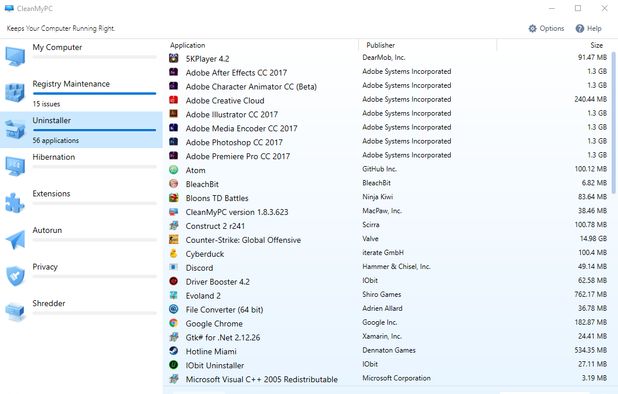The width and height of the screenshot is (618, 394).
Task: Click the Cyberduck yellow duck icon
Action: click(x=173, y=254)
